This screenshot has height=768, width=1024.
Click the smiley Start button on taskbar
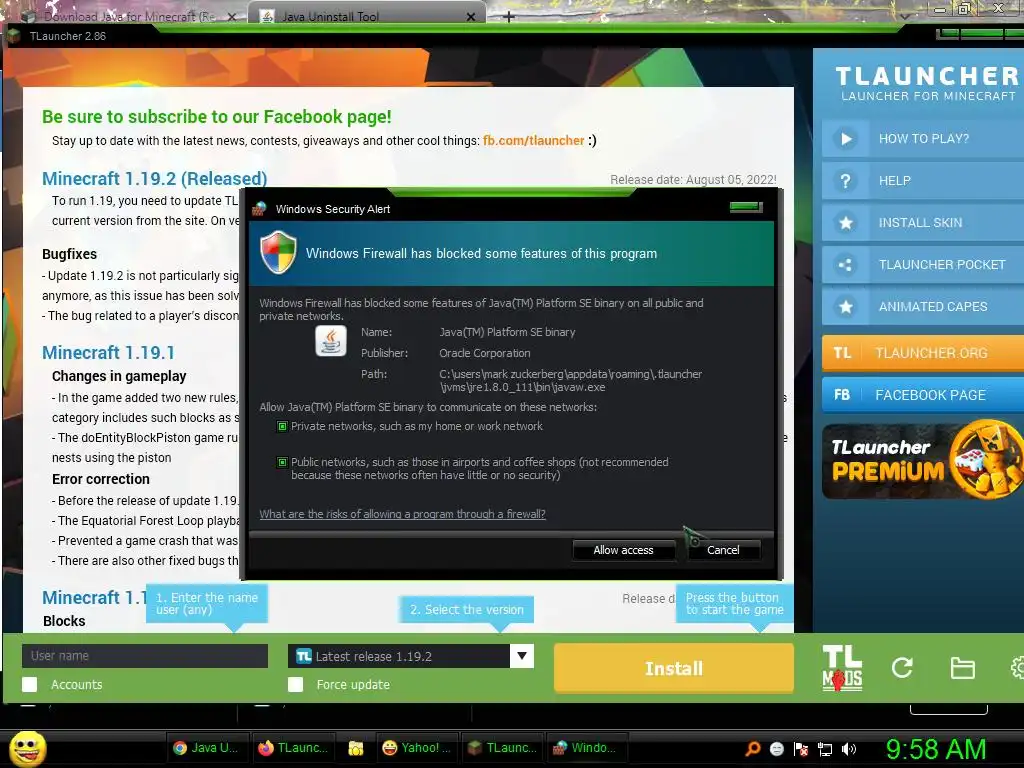tap(27, 748)
